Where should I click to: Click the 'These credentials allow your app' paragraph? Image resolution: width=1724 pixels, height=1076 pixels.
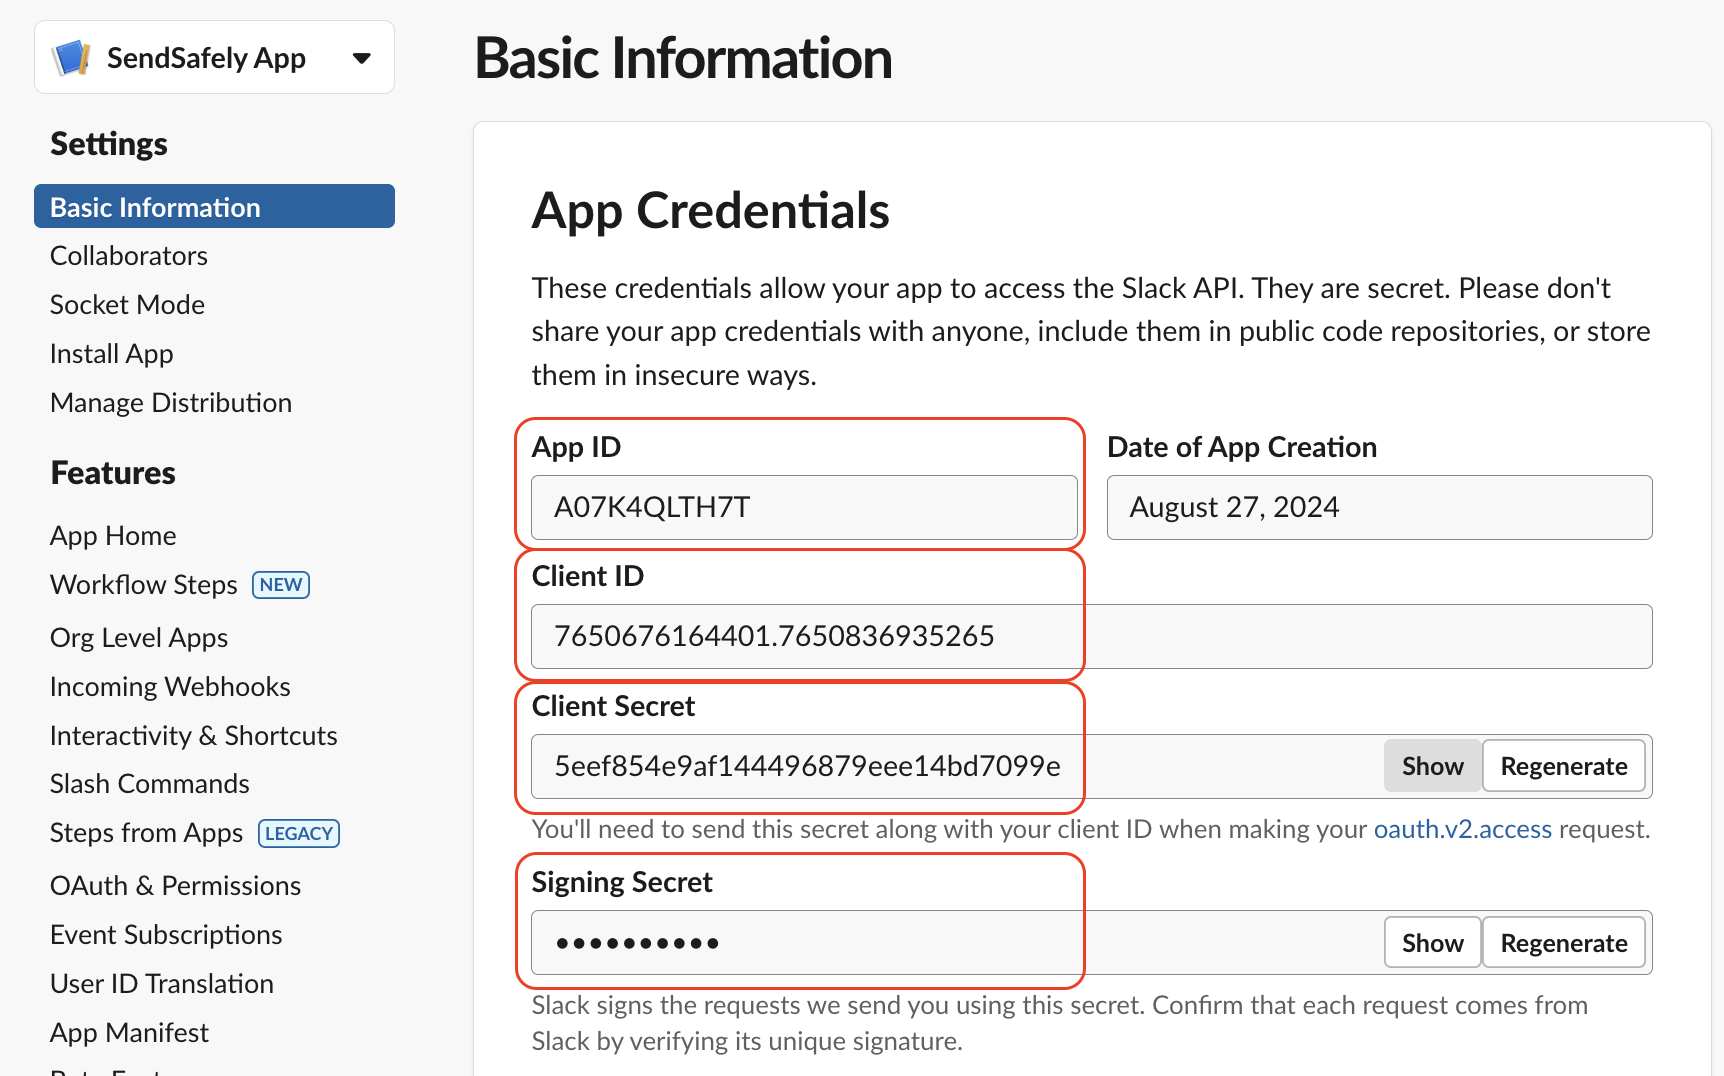click(x=1091, y=331)
